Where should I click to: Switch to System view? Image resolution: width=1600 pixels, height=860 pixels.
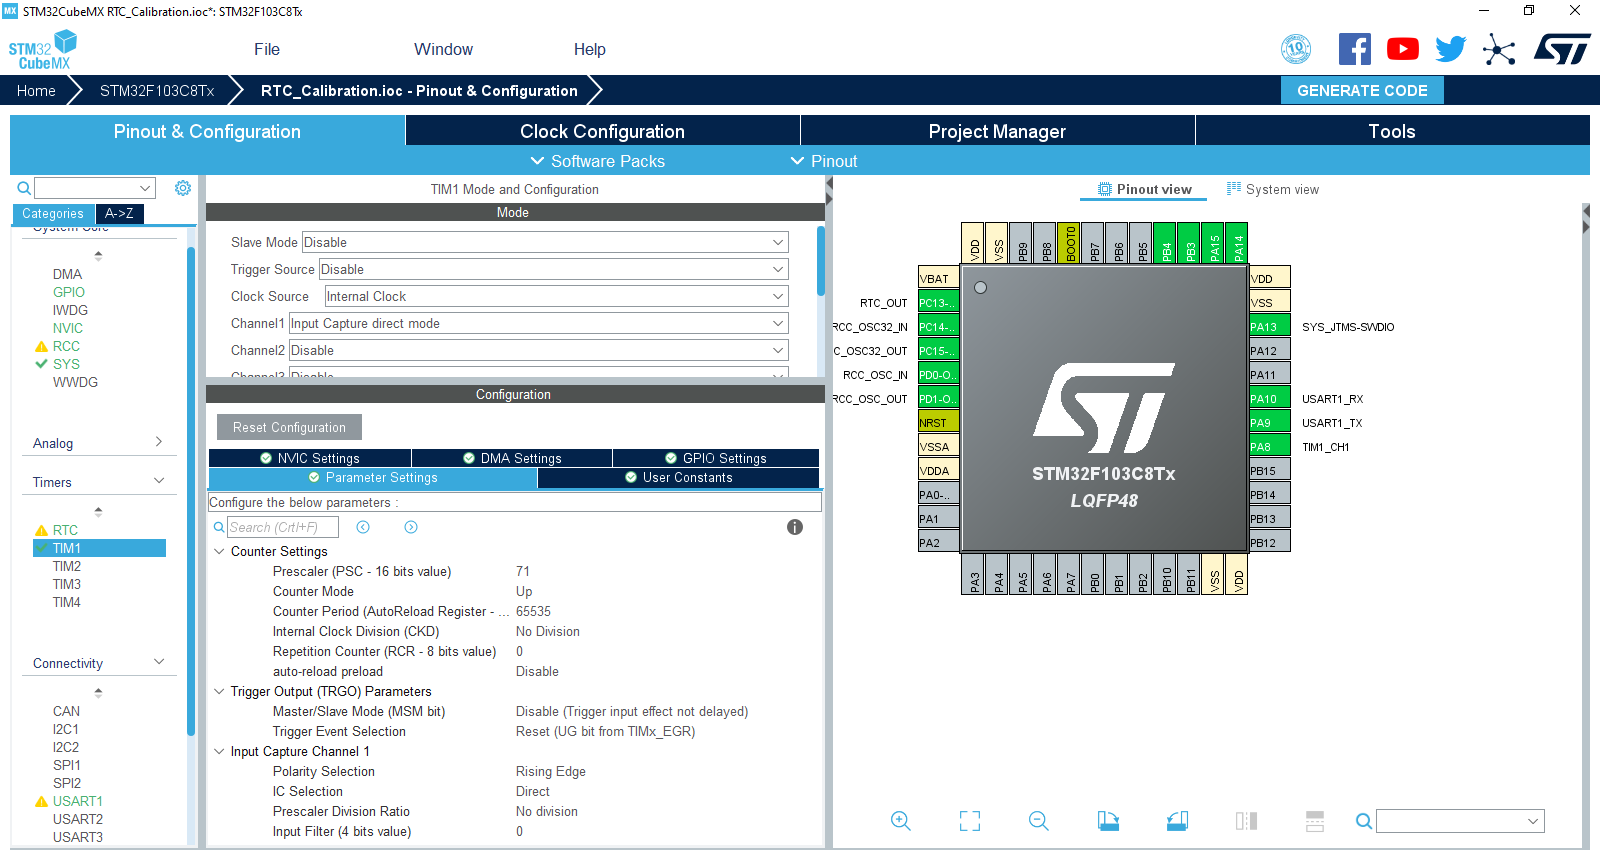pyautogui.click(x=1273, y=189)
